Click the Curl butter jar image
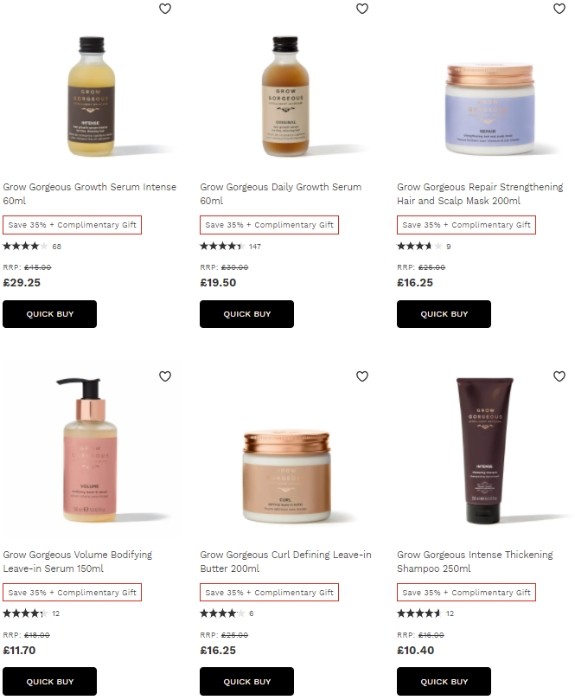Image resolution: width=575 pixels, height=700 pixels. coord(287,477)
